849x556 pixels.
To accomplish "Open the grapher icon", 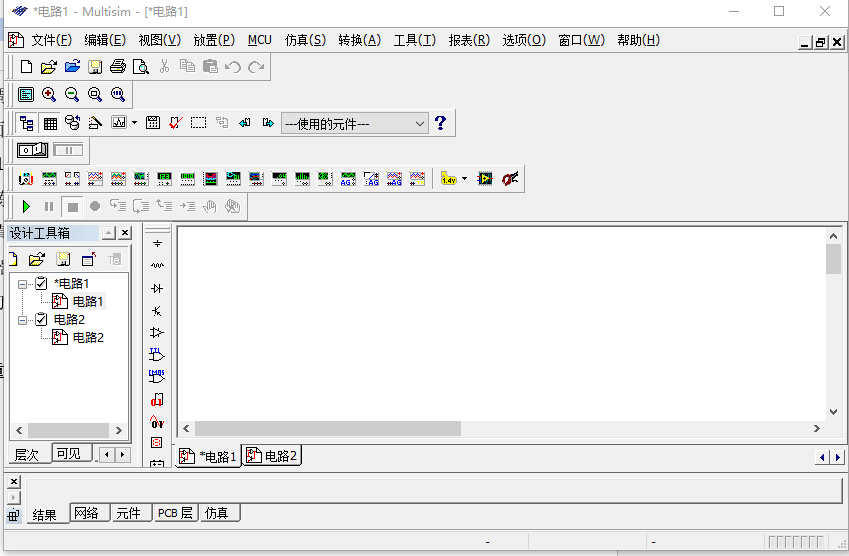I will [119, 123].
